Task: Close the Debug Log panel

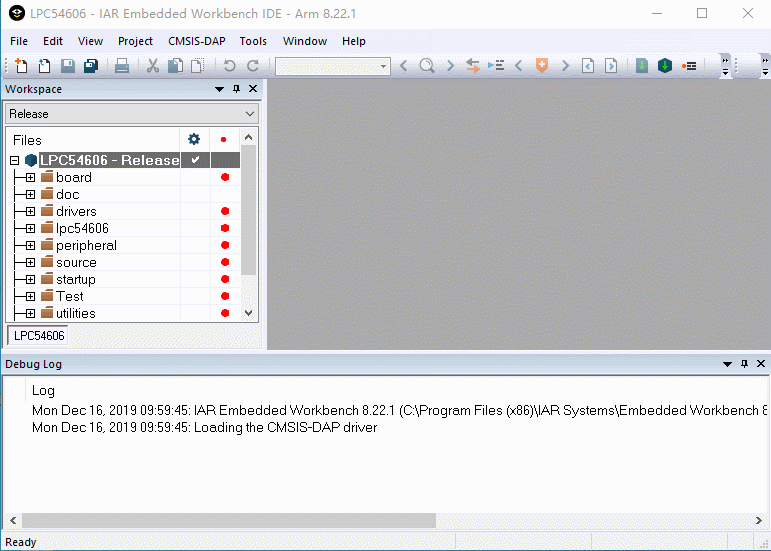Action: tap(761, 364)
